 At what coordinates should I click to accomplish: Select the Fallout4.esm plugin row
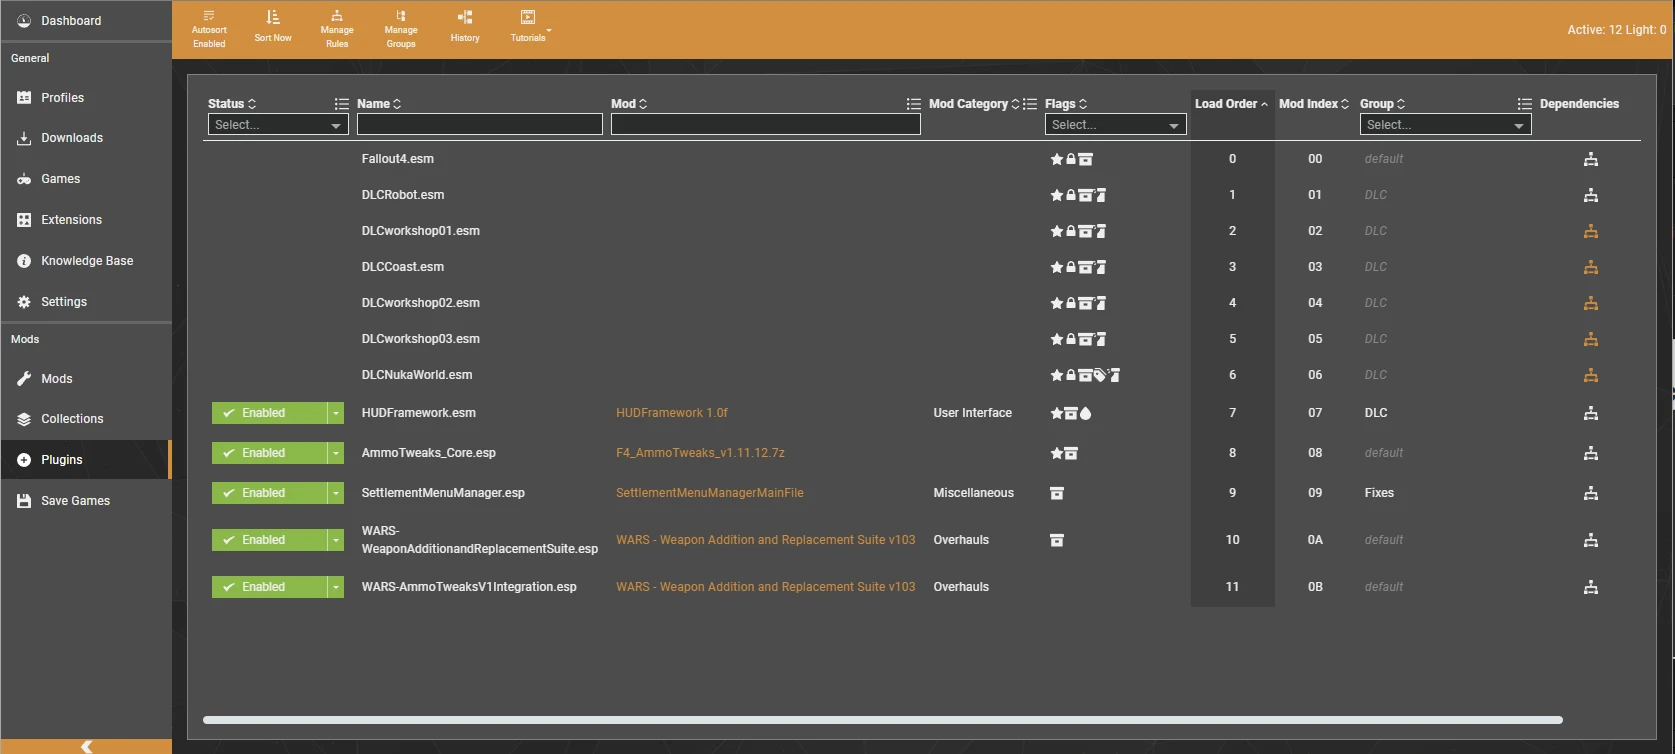click(x=922, y=159)
